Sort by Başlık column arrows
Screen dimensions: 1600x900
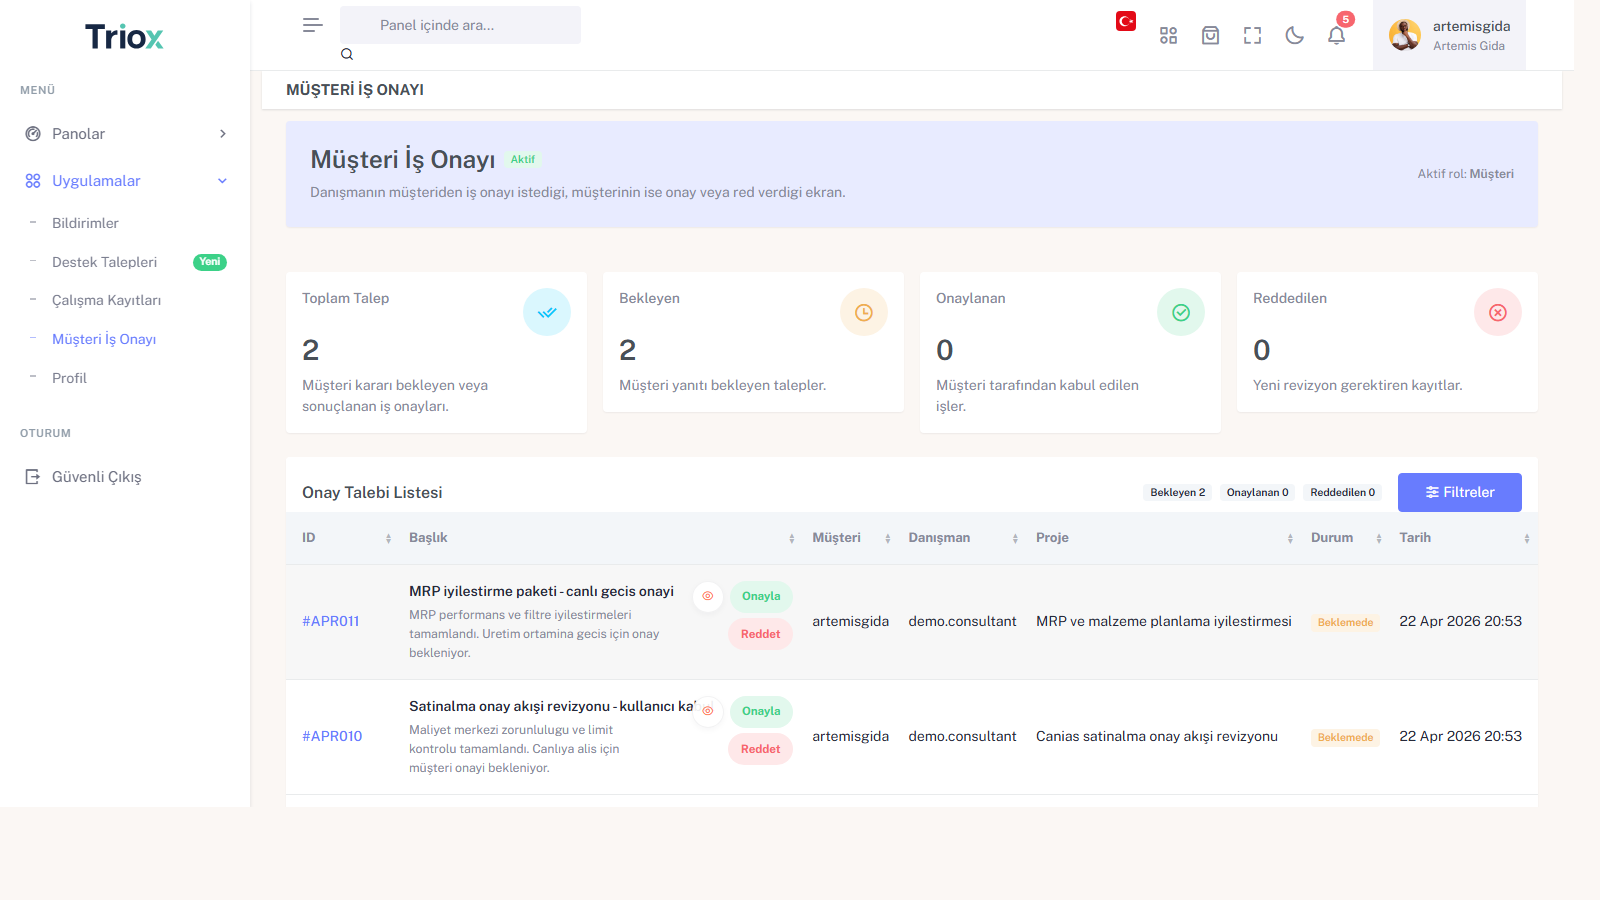click(792, 539)
